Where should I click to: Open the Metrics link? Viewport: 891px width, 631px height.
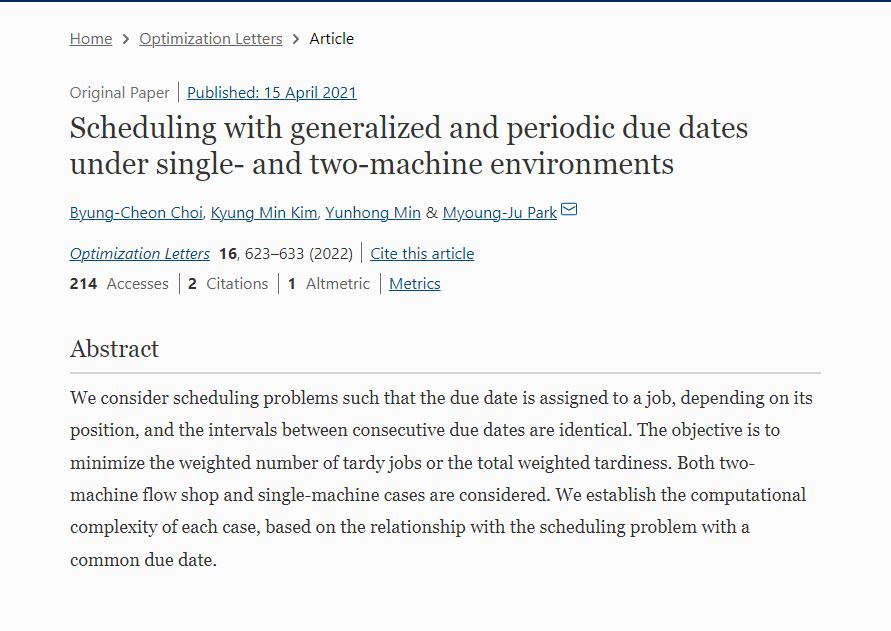415,284
